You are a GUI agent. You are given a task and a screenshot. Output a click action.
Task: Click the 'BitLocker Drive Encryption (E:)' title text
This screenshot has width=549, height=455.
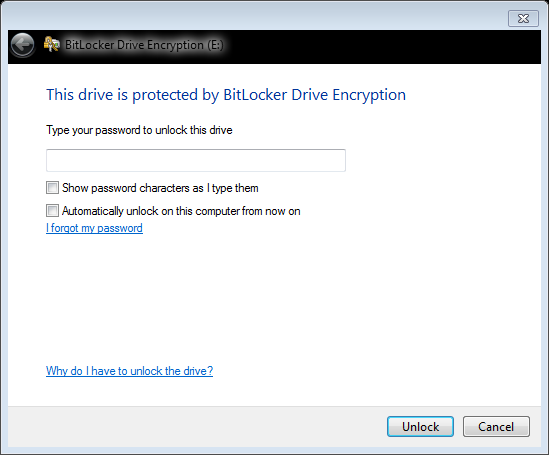click(x=144, y=45)
